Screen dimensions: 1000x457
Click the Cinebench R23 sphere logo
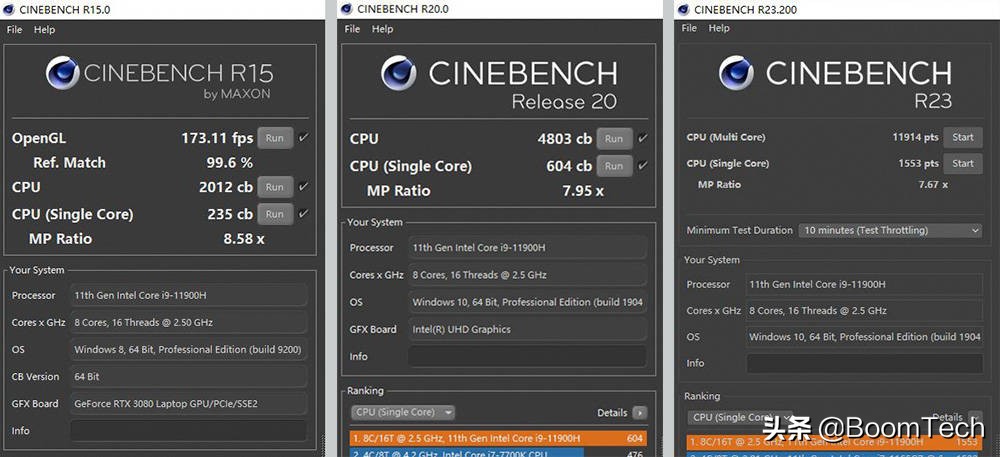click(736, 75)
